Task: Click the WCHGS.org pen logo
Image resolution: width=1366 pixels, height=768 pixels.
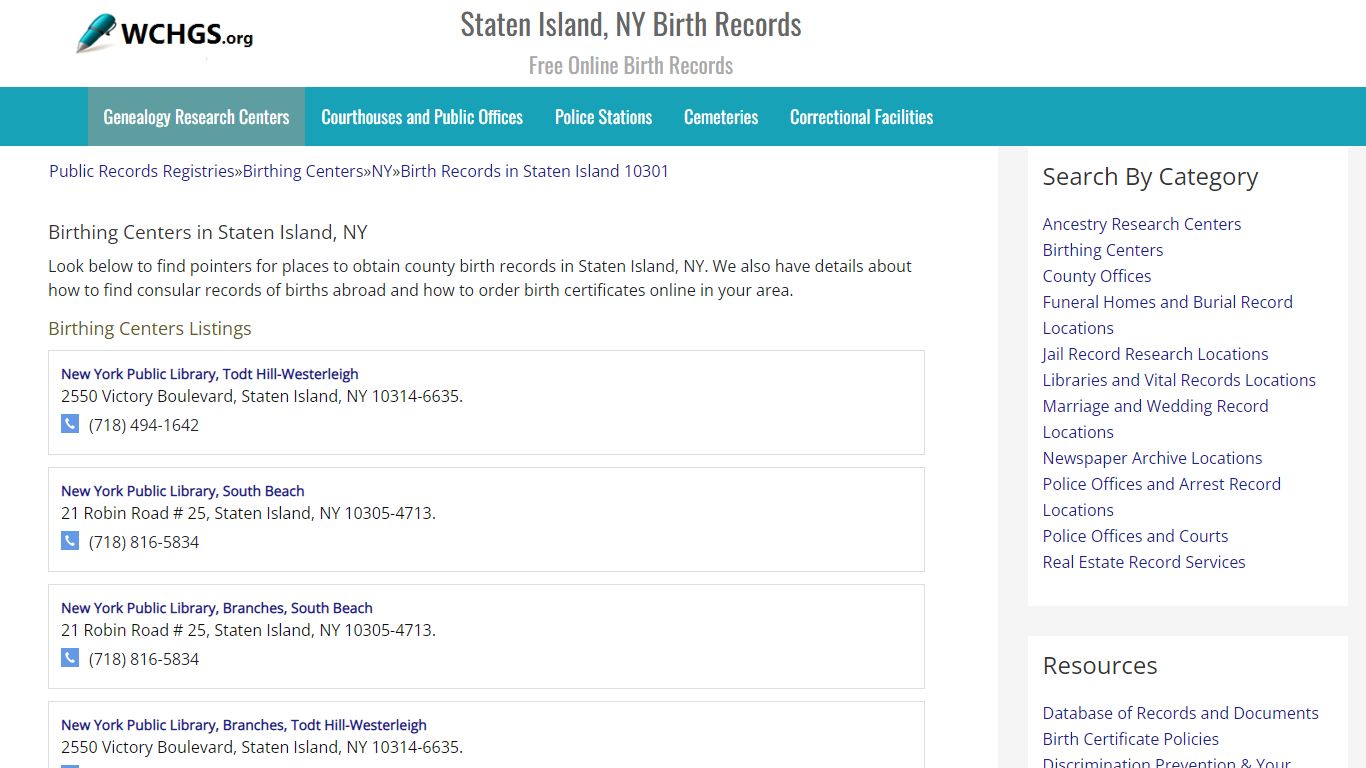Action: click(x=165, y=34)
